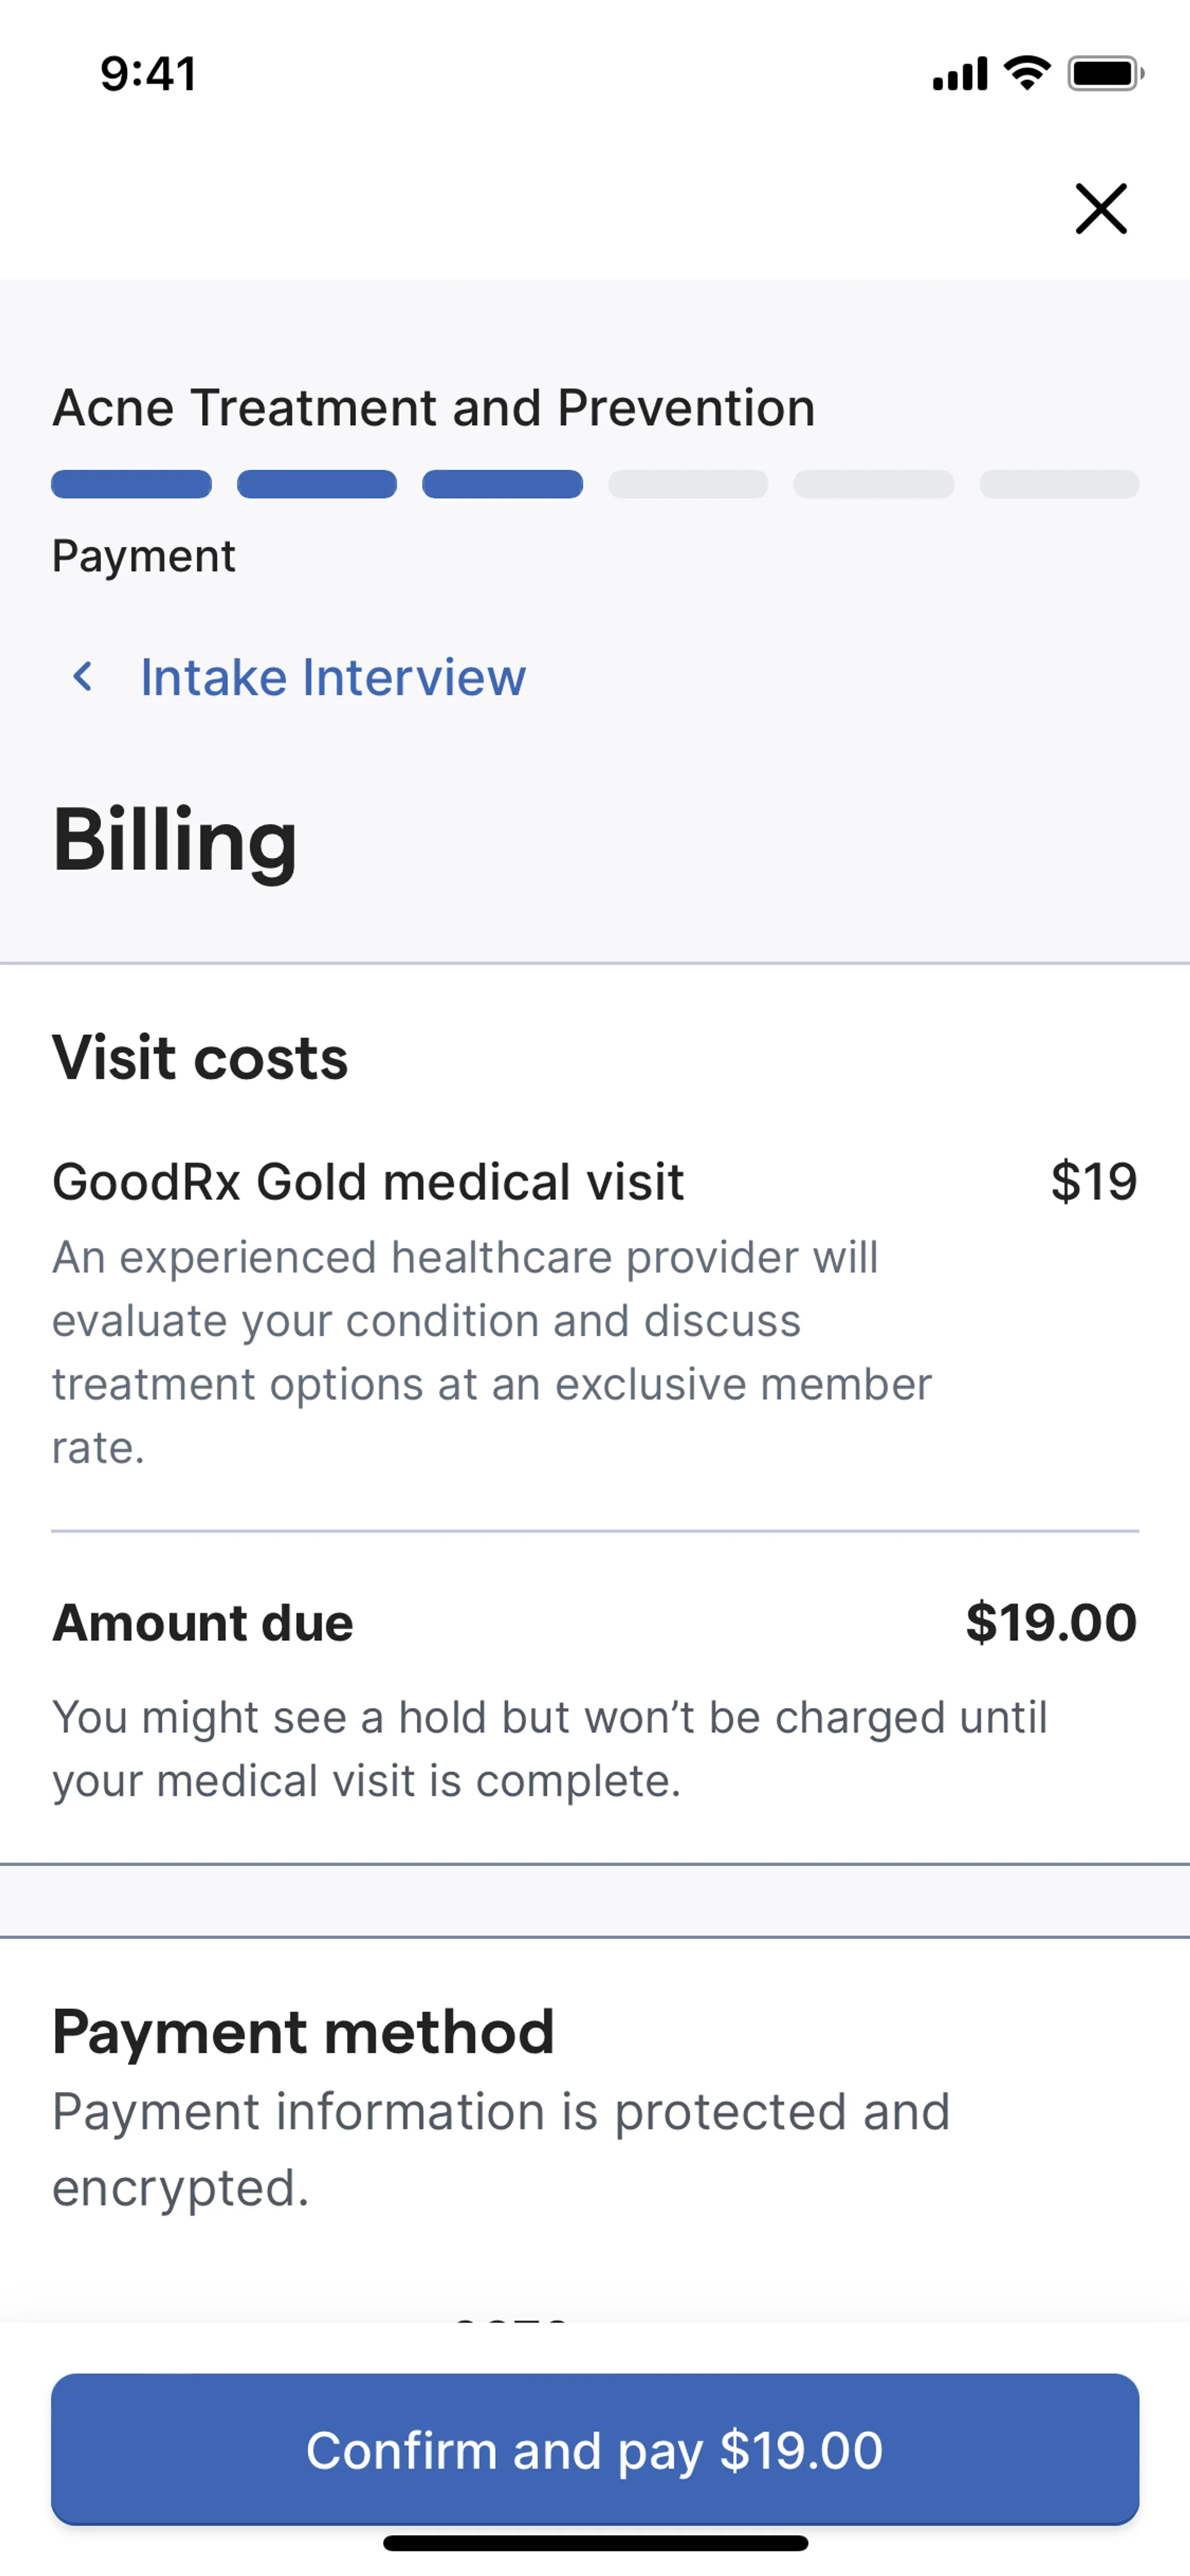
Task: Tap the Billing heading
Action: pos(175,840)
